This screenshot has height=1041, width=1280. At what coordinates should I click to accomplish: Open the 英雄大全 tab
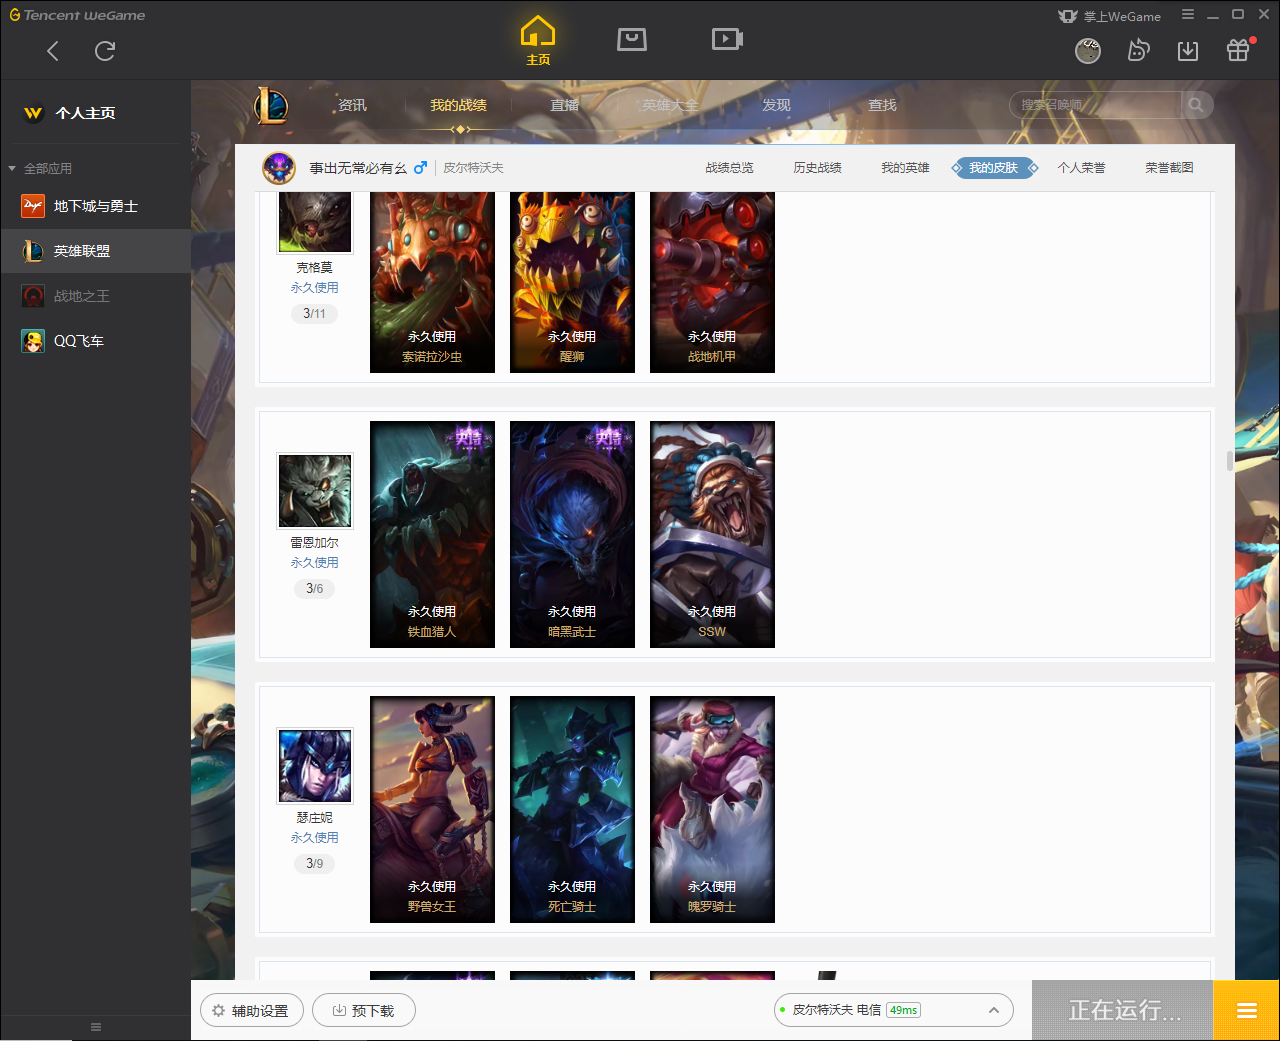pyautogui.click(x=670, y=105)
